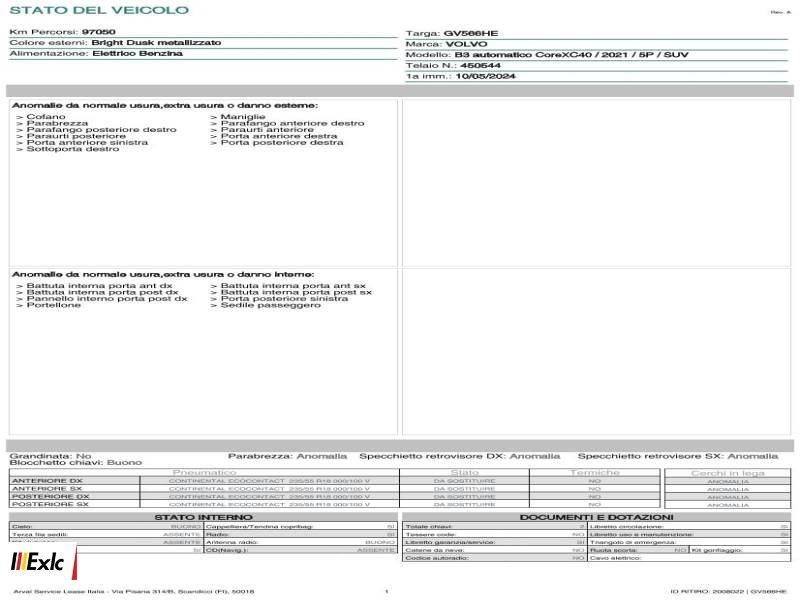Click the 'STATO DEL VEICOLO' title
Image resolution: width=800 pixels, height=600 pixels.
click(99, 10)
